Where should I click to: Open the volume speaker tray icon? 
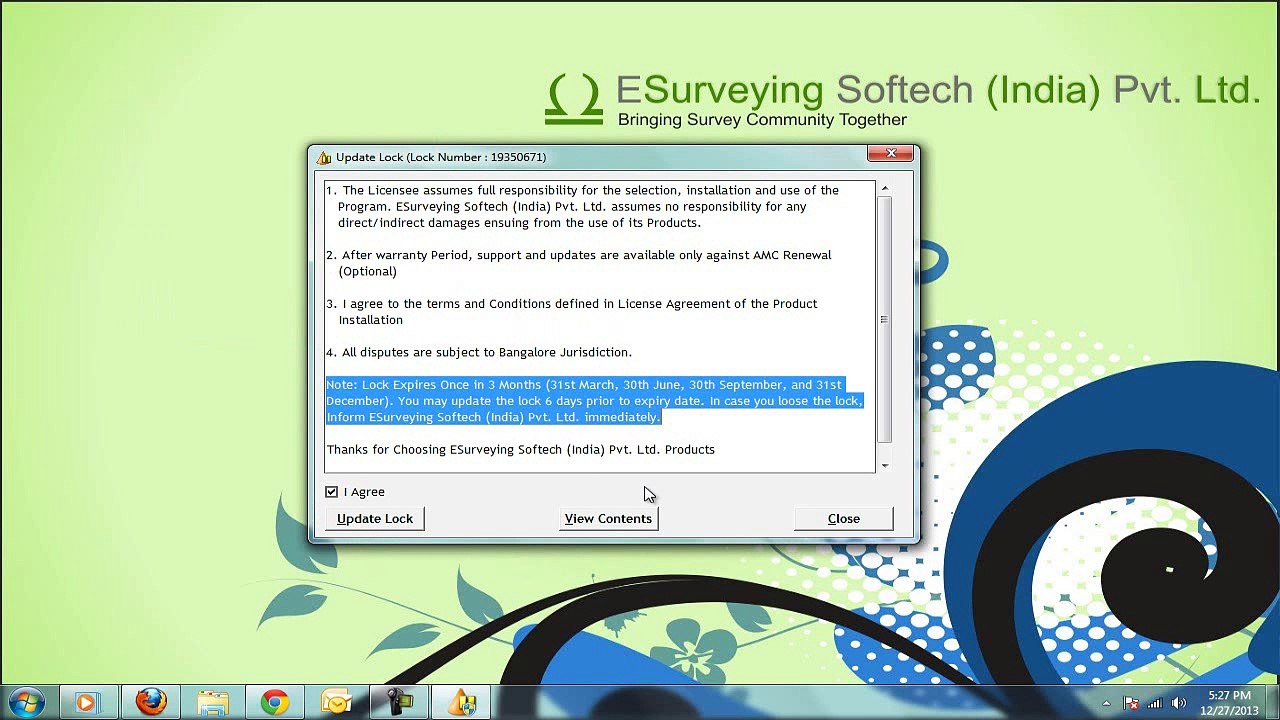1178,703
